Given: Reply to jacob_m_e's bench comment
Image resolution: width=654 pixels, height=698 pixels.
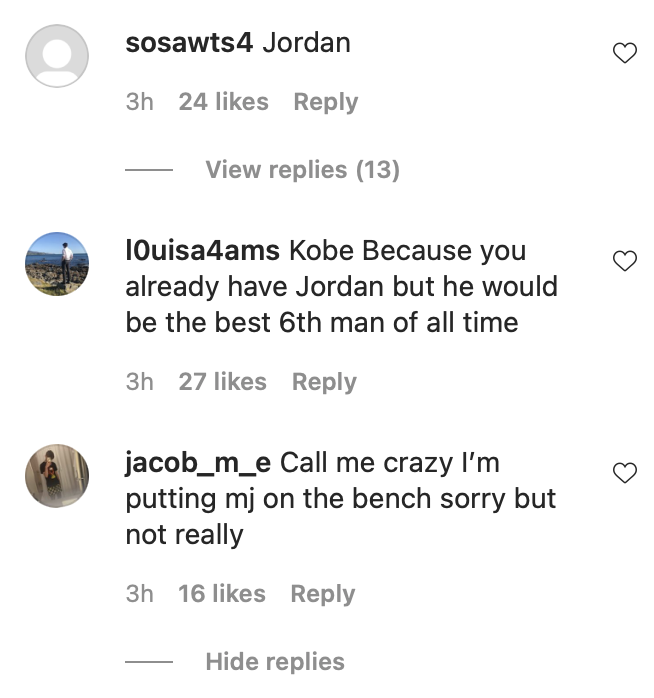Looking at the screenshot, I should (323, 594).
